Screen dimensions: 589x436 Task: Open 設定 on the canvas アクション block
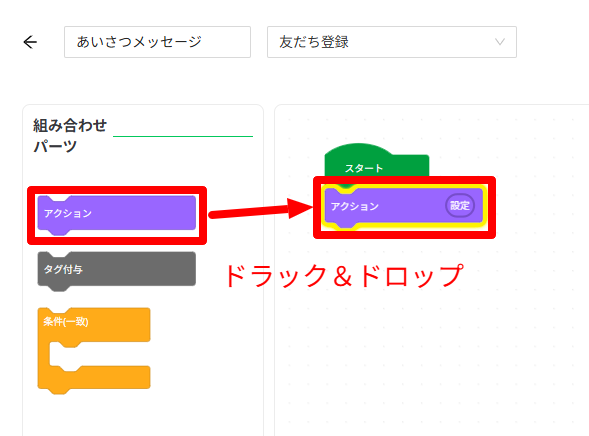pyautogui.click(x=460, y=205)
